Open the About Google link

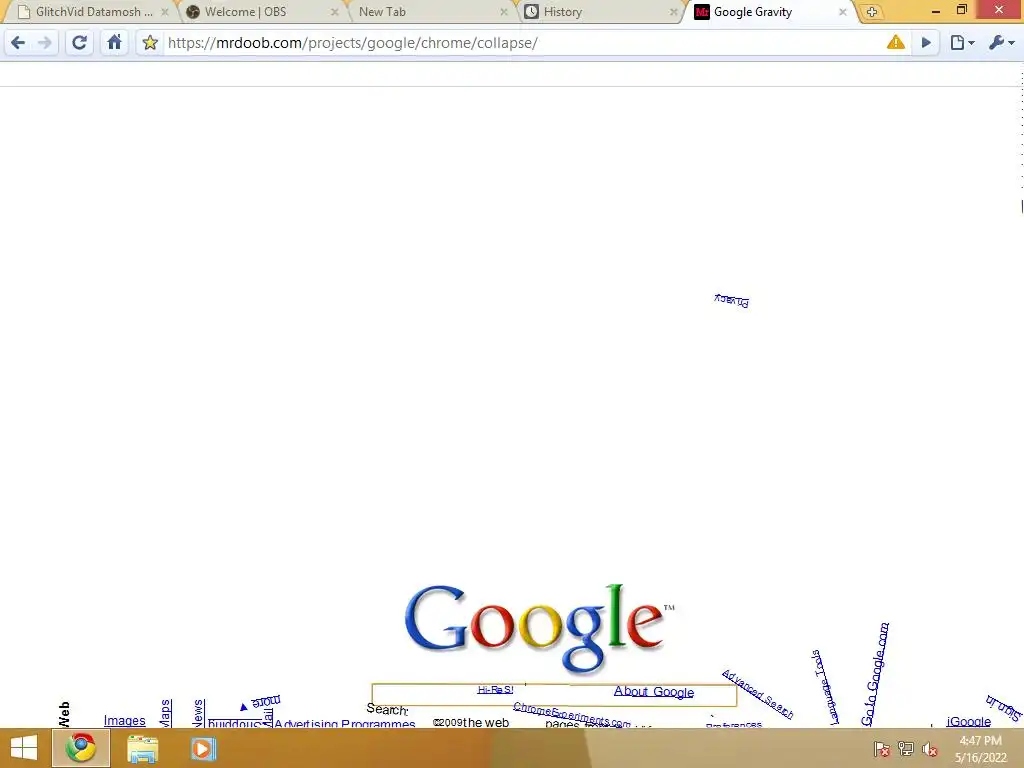tap(654, 692)
